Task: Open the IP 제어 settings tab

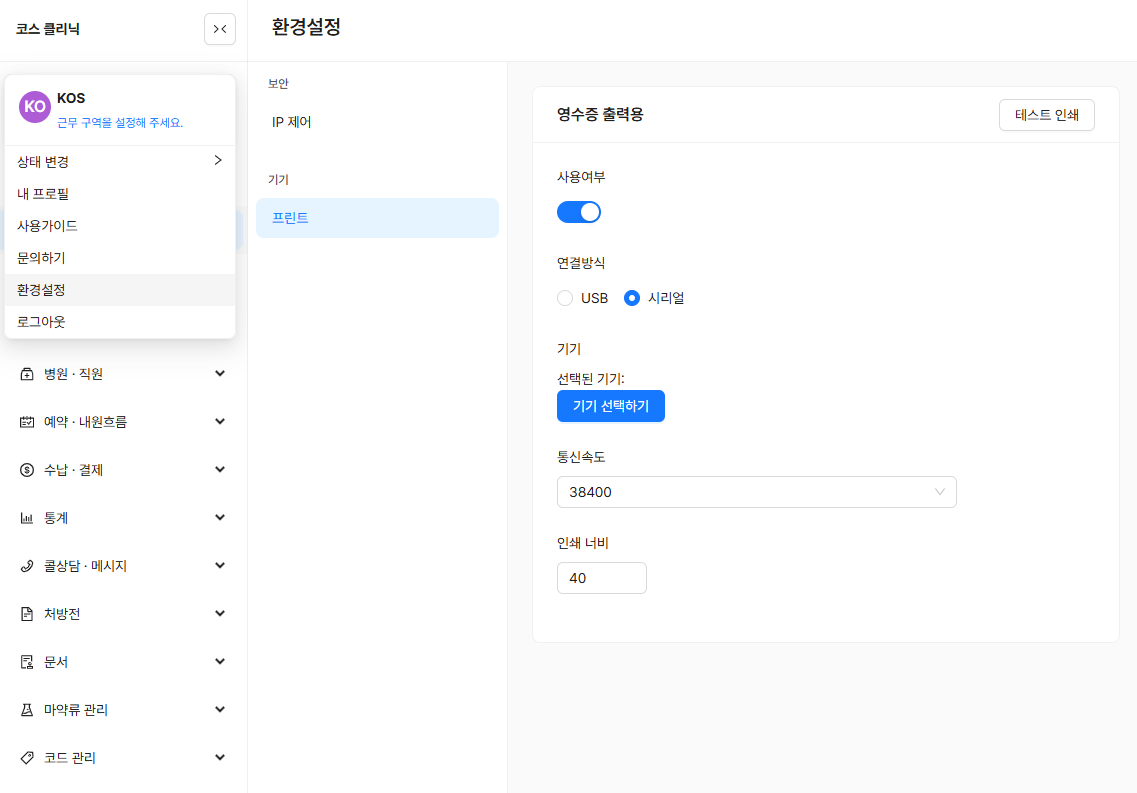Action: 292,122
